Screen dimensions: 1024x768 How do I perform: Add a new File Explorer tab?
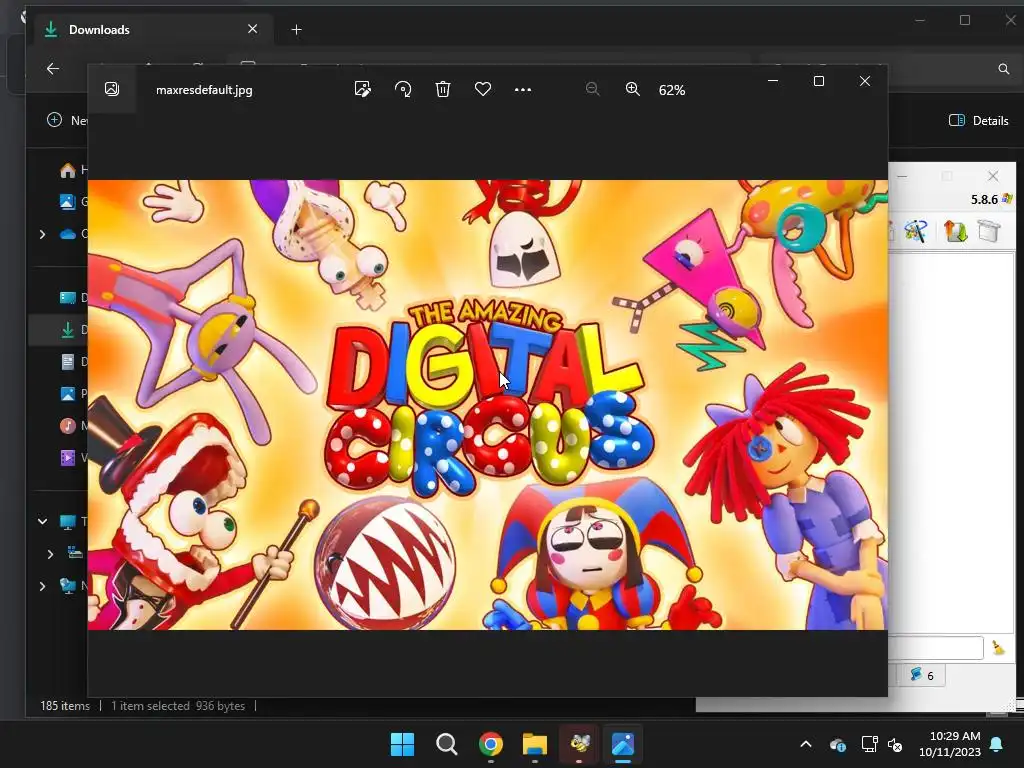coord(296,30)
